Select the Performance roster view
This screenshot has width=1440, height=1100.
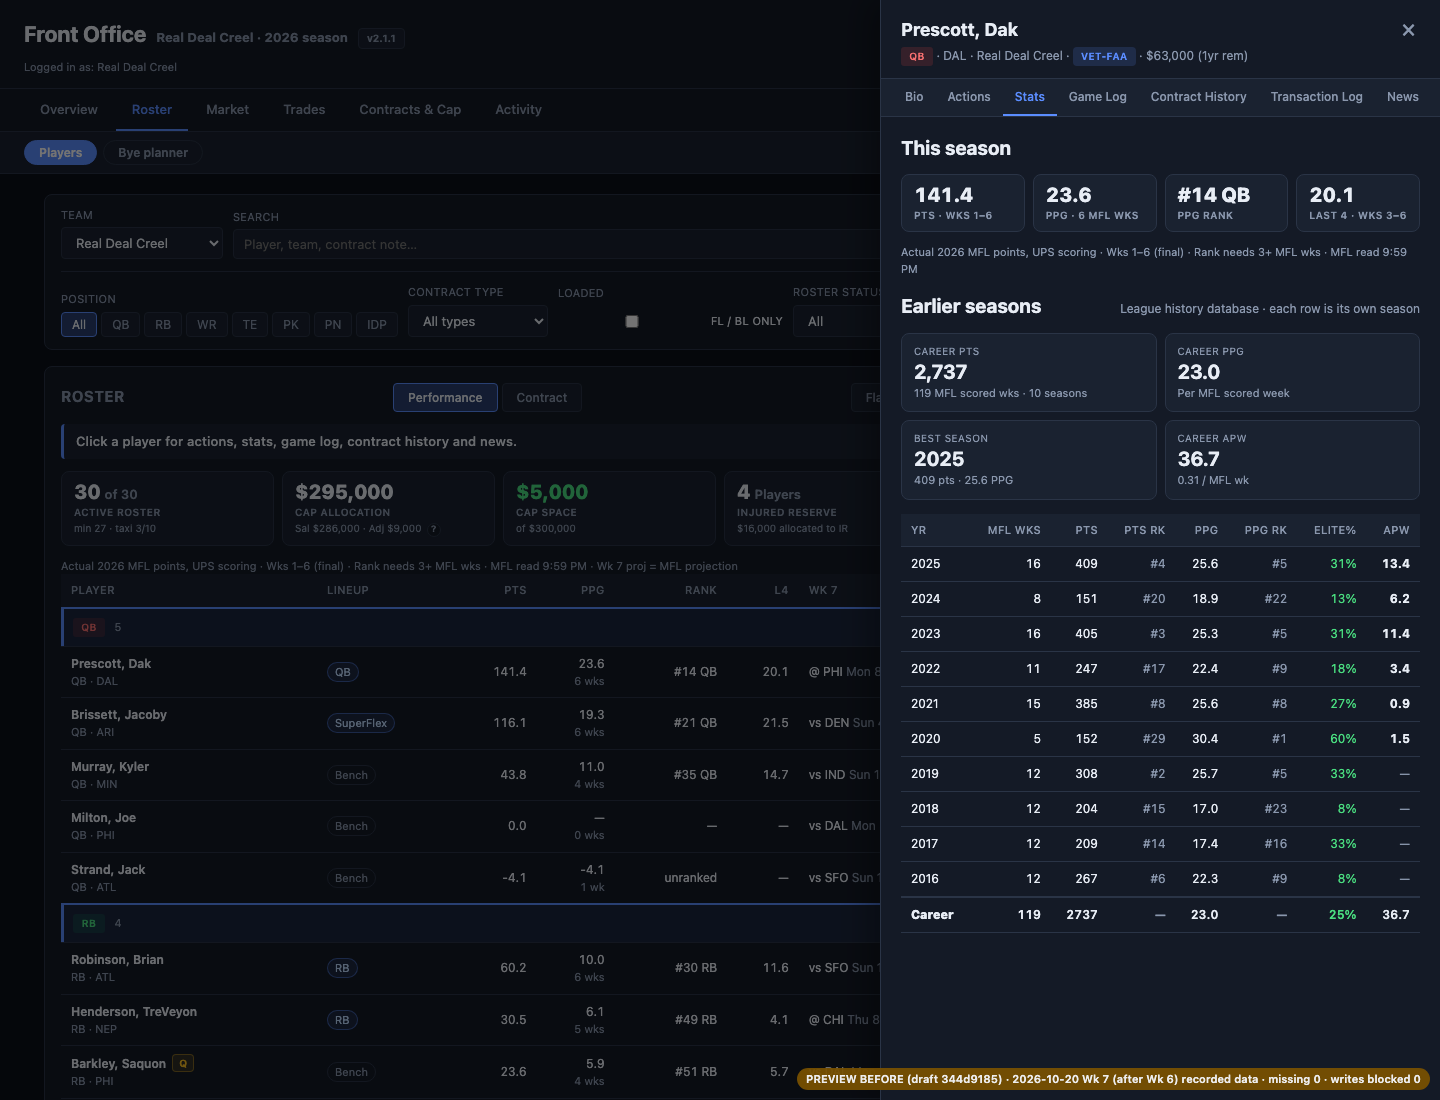coord(445,398)
